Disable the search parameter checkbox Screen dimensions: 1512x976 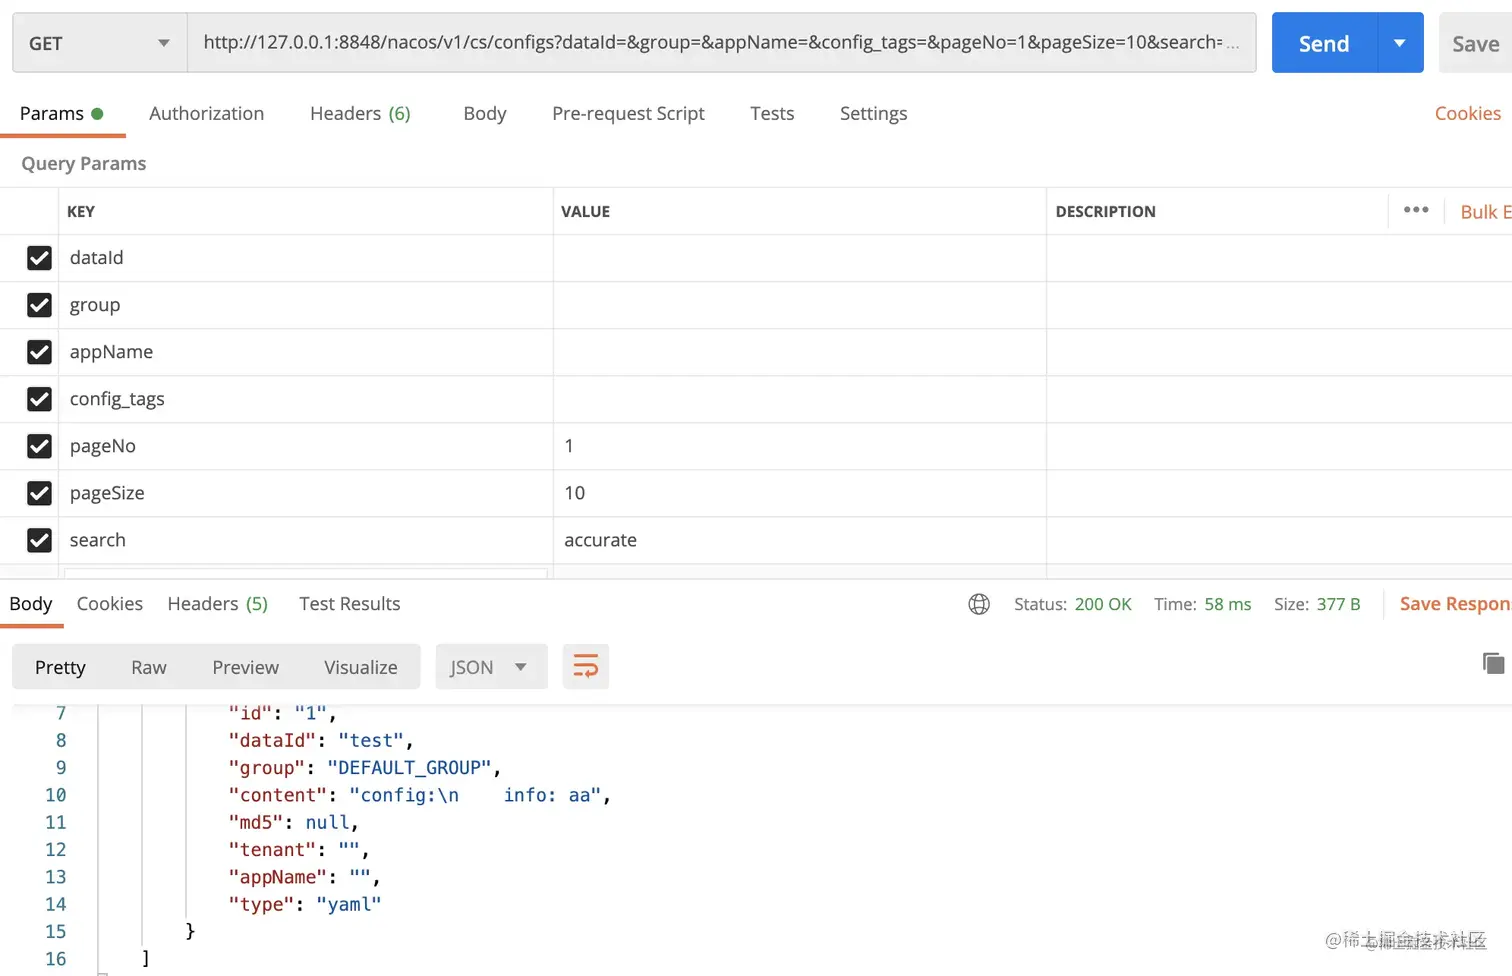click(x=39, y=540)
